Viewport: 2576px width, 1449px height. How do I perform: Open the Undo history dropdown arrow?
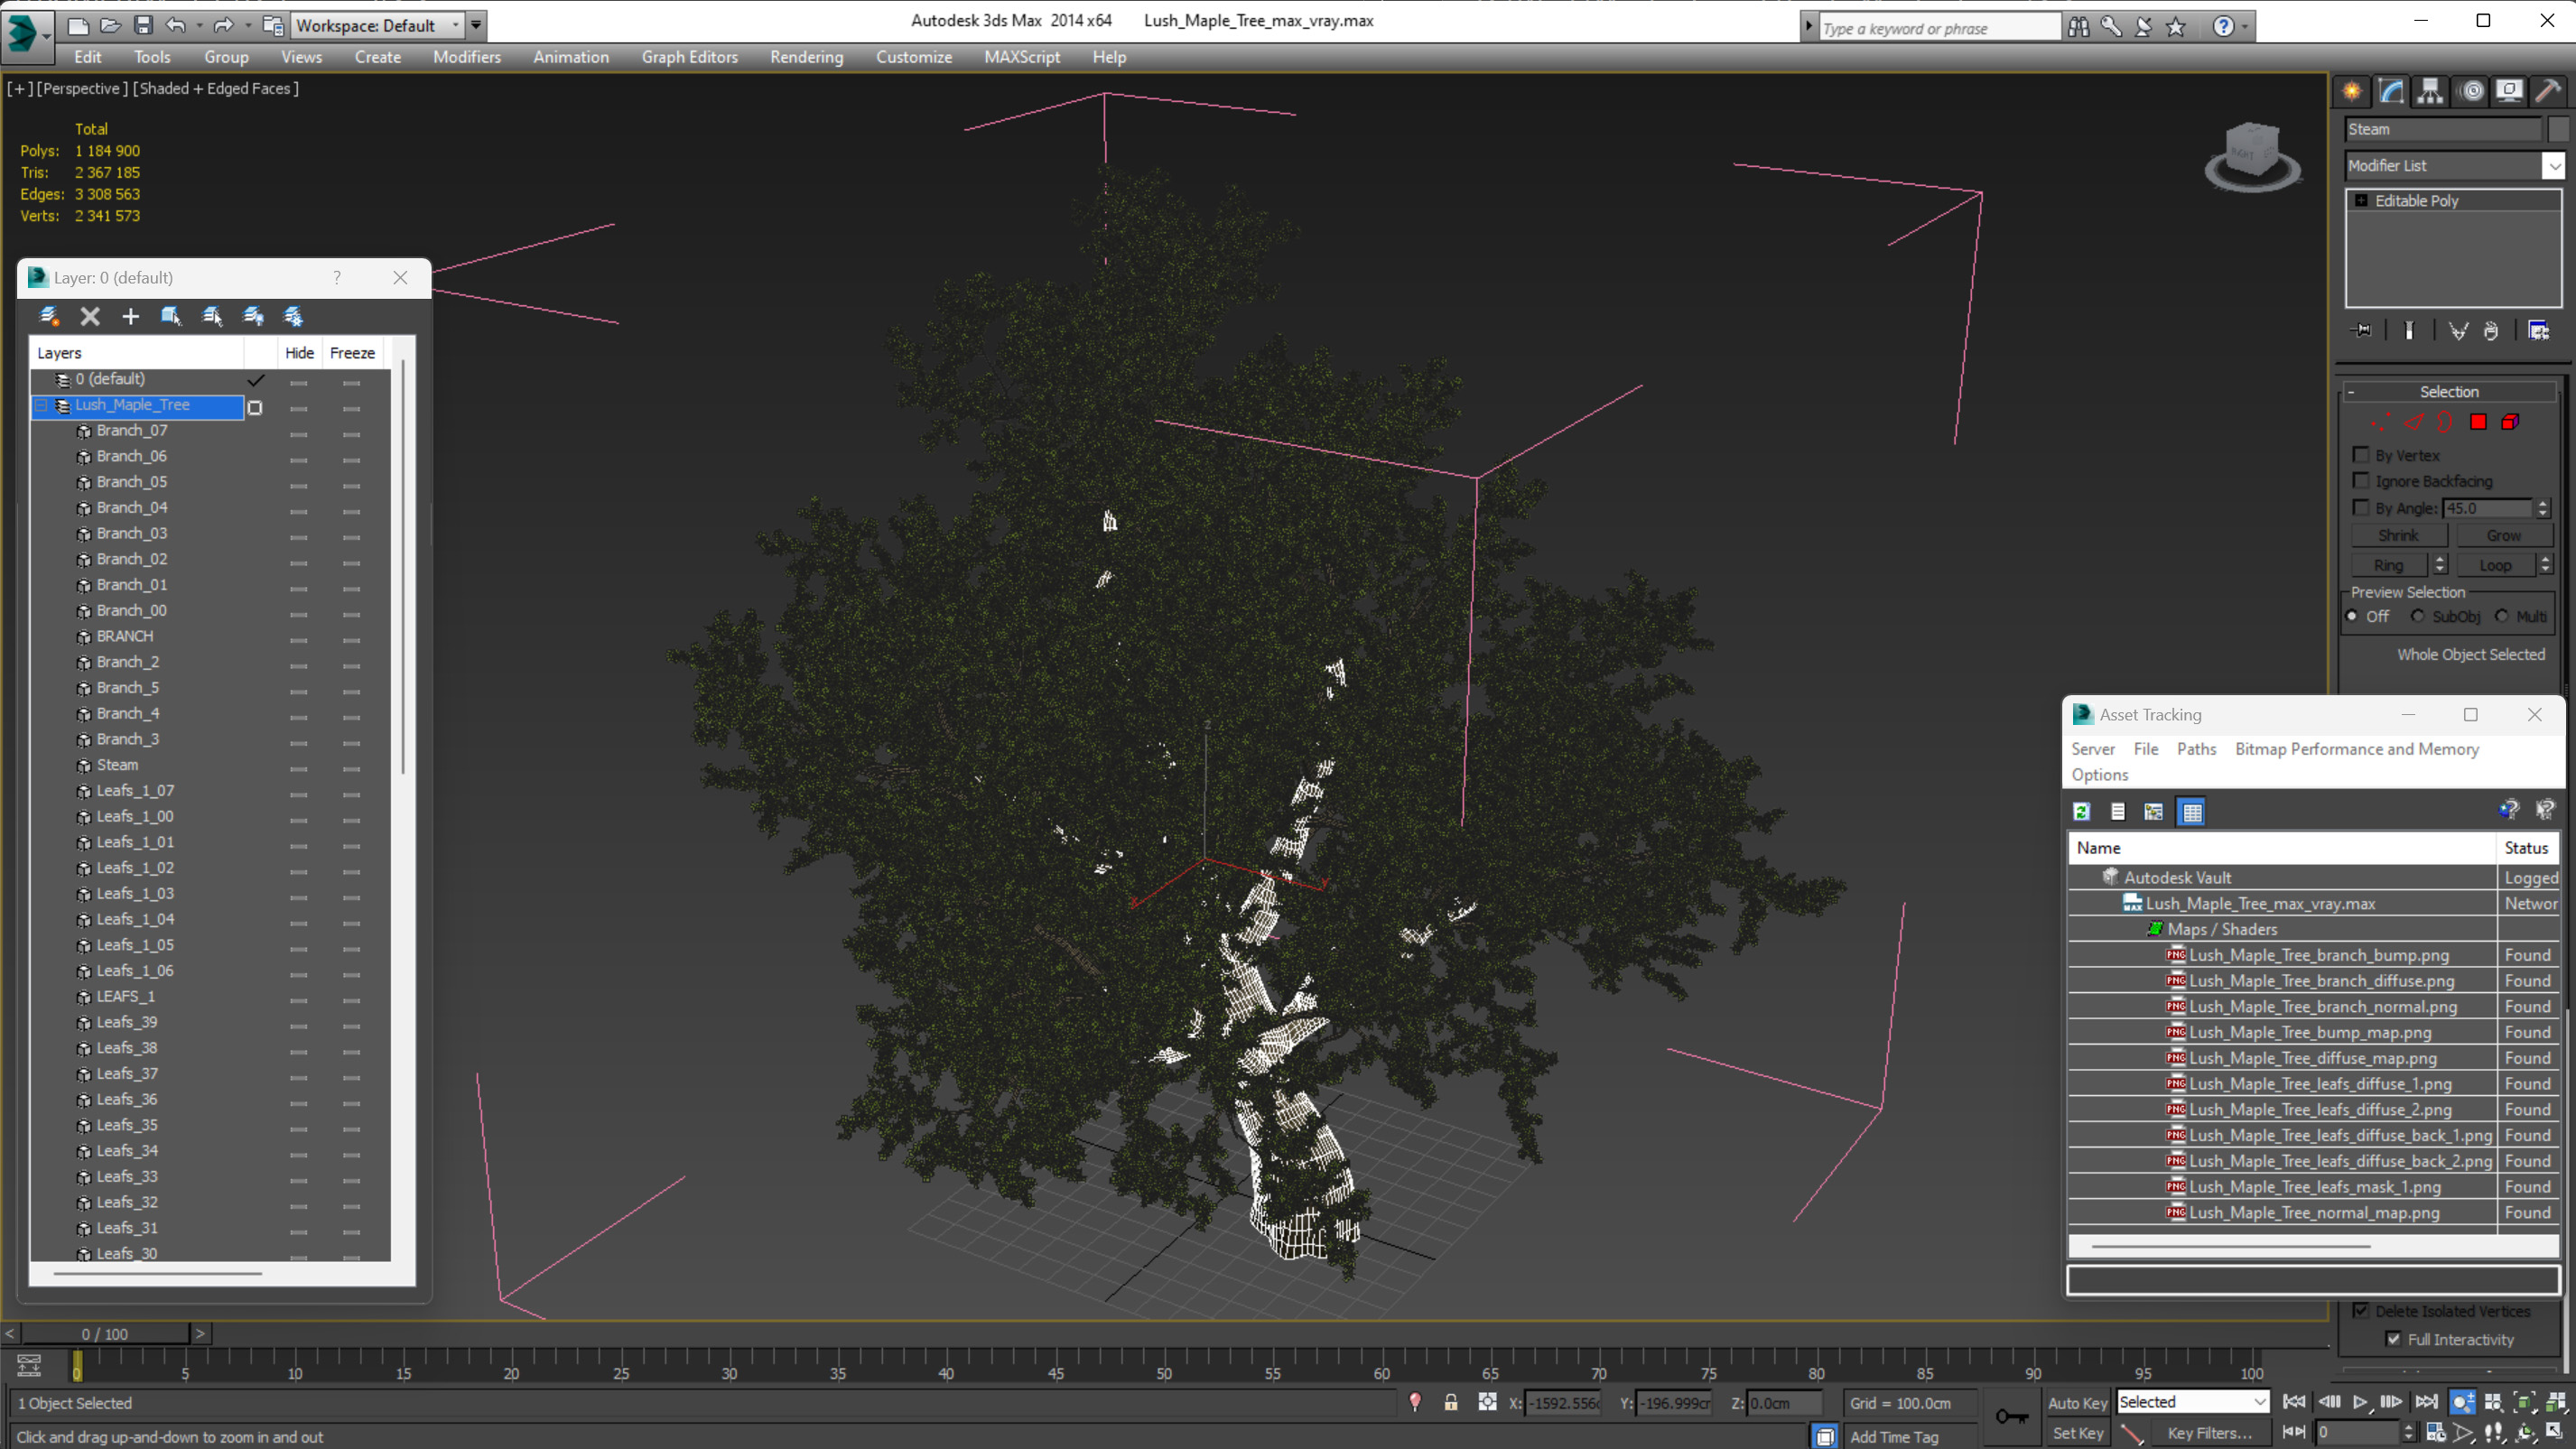pos(200,25)
